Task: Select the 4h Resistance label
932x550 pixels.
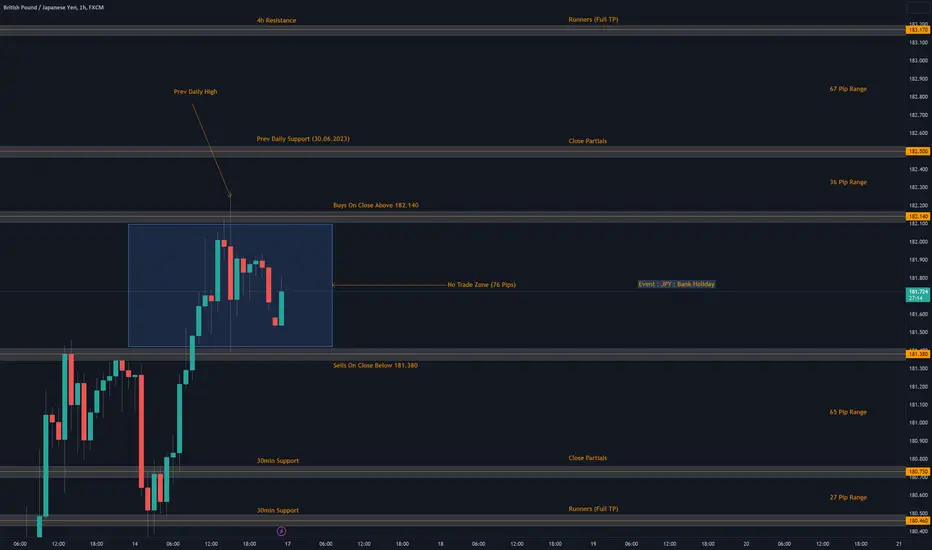Action: 276,20
